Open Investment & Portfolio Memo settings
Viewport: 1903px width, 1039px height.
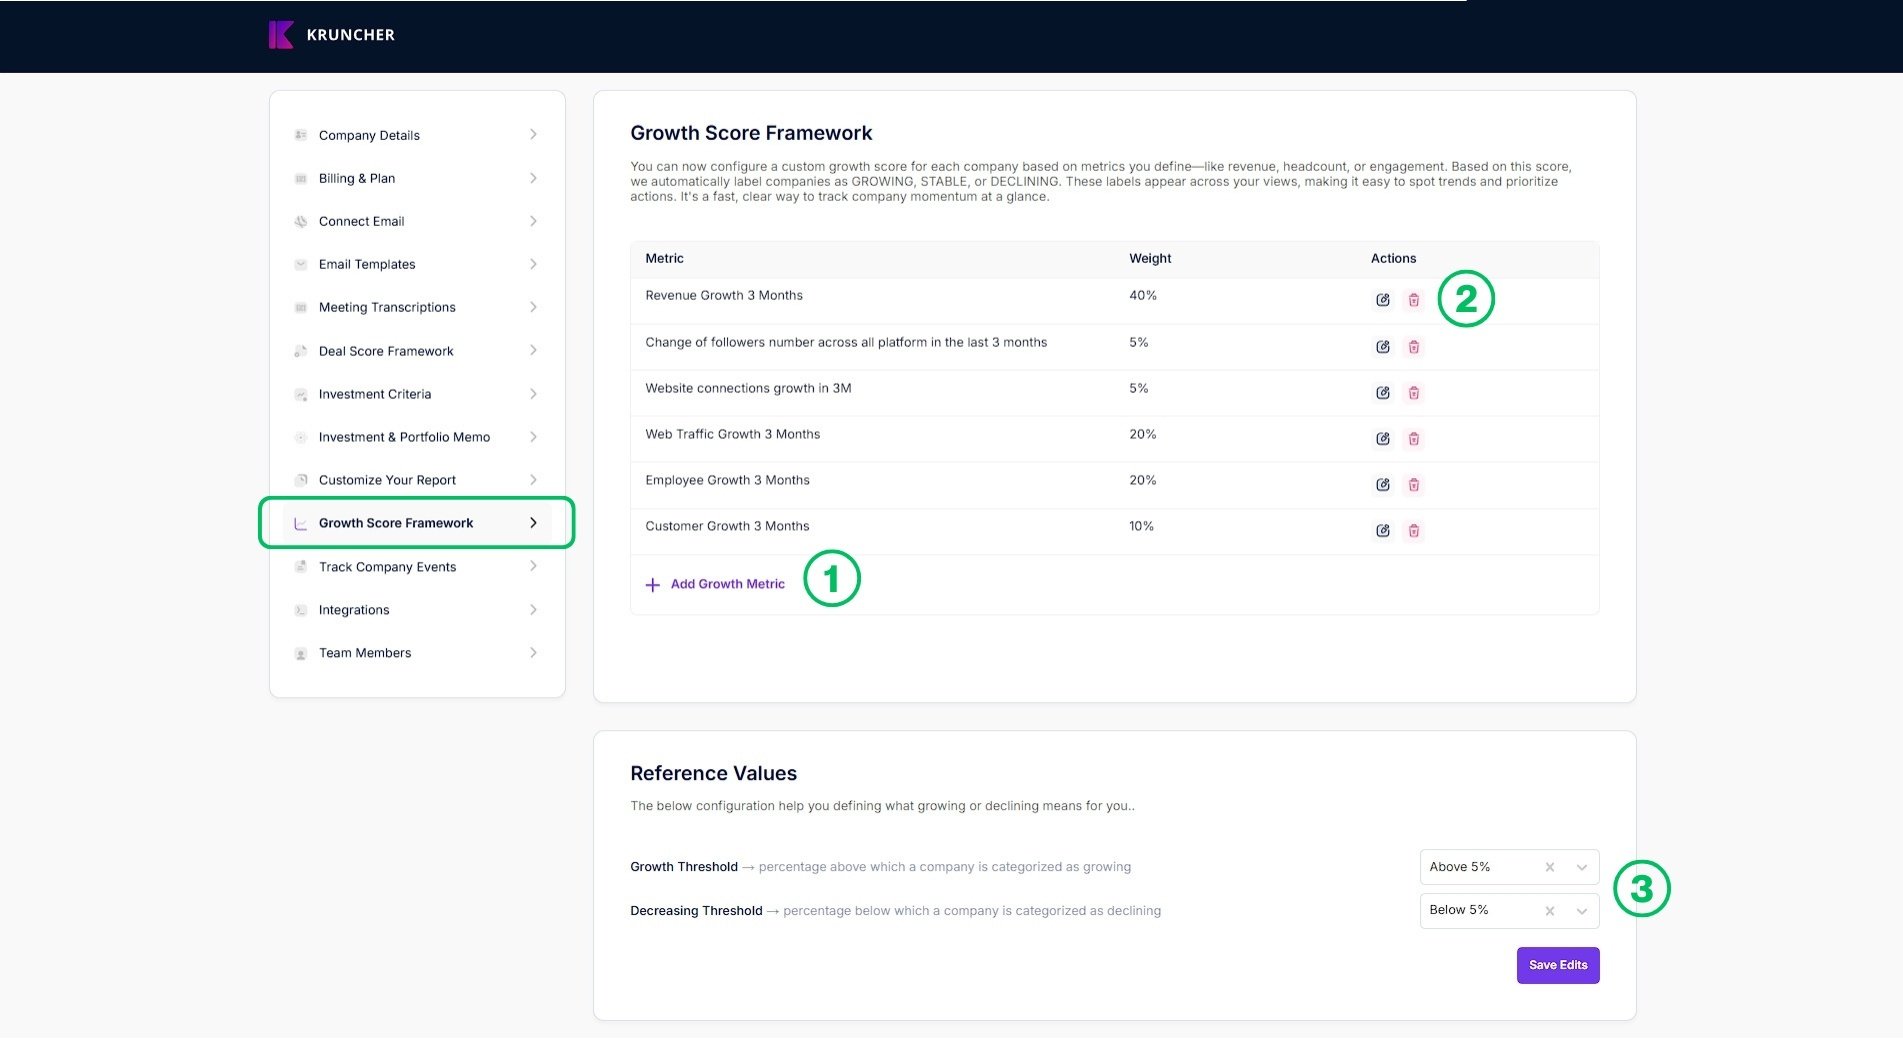point(417,437)
